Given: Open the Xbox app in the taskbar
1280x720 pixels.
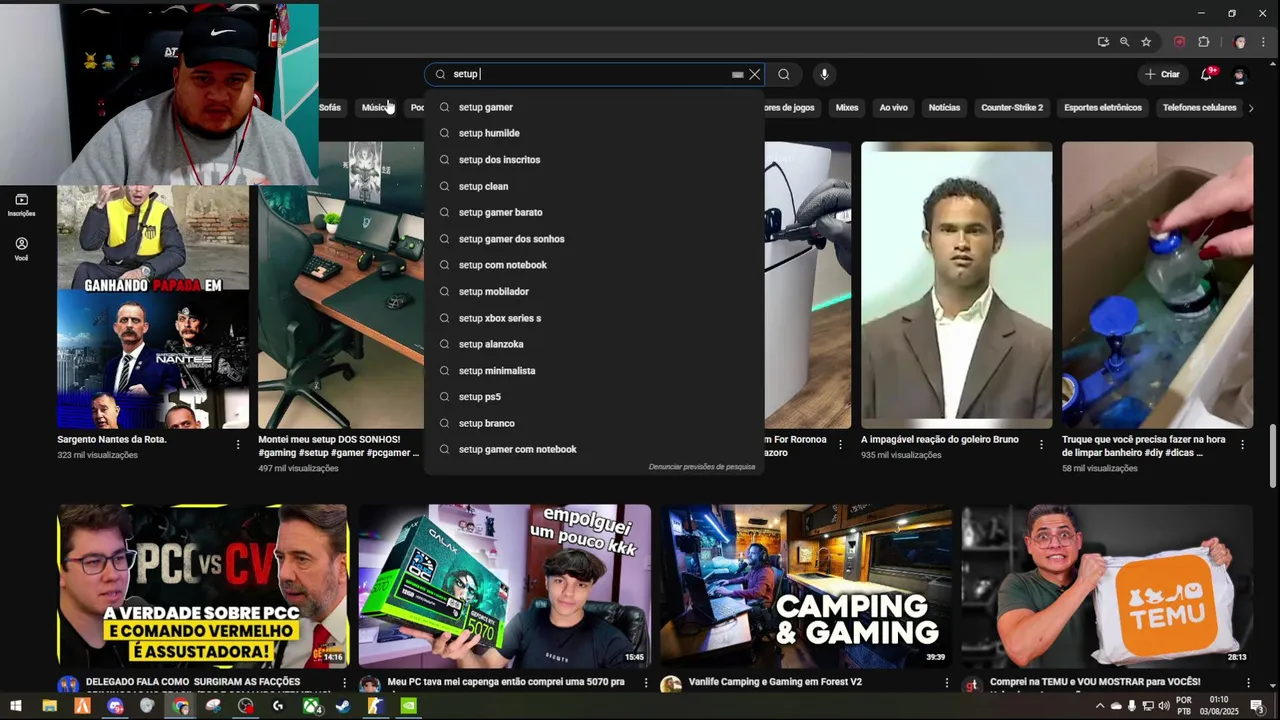Looking at the screenshot, I should [312, 706].
